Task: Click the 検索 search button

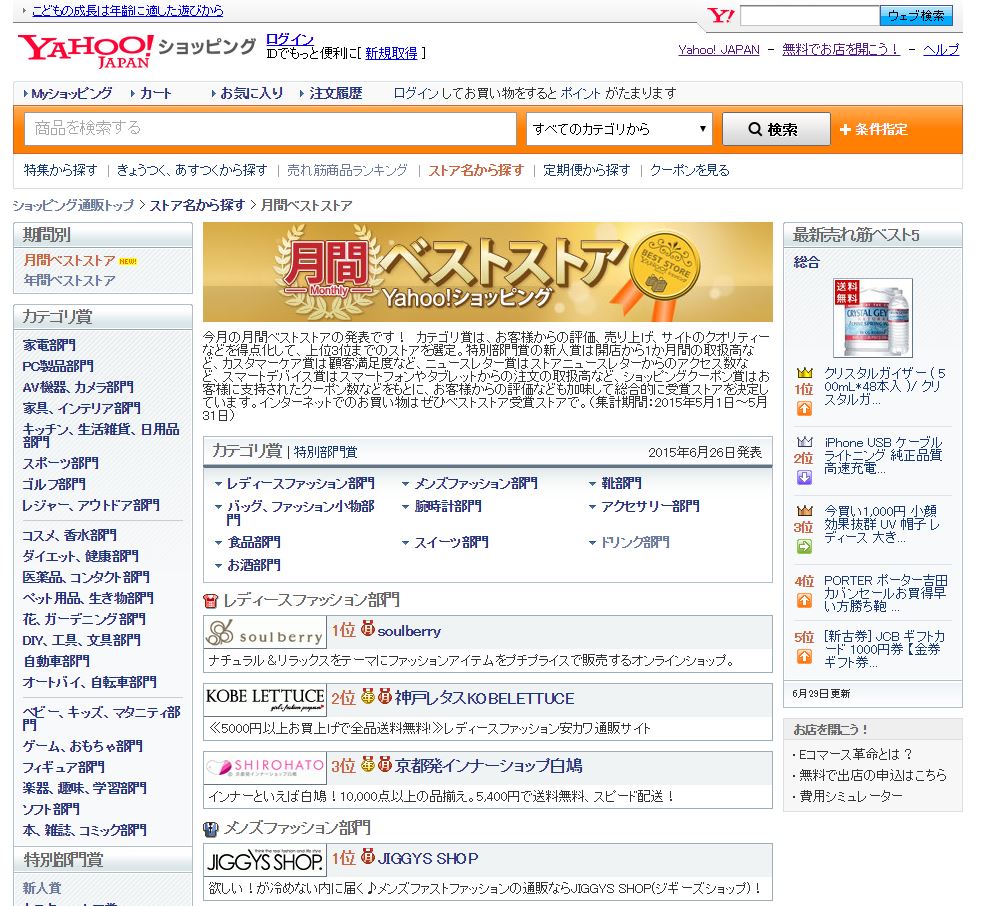Action: [776, 129]
